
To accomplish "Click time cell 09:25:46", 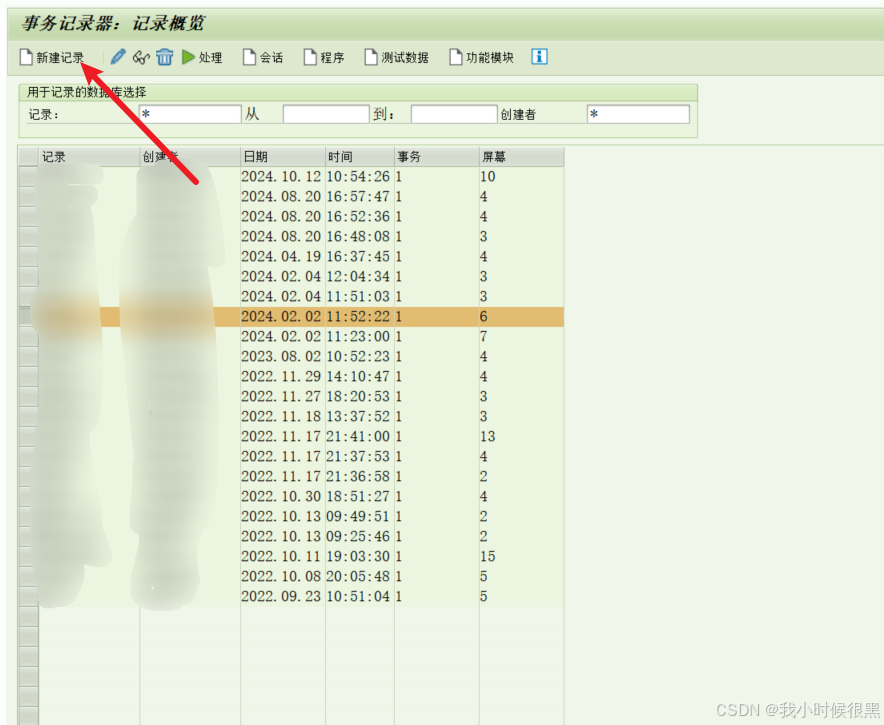I will (358, 536).
